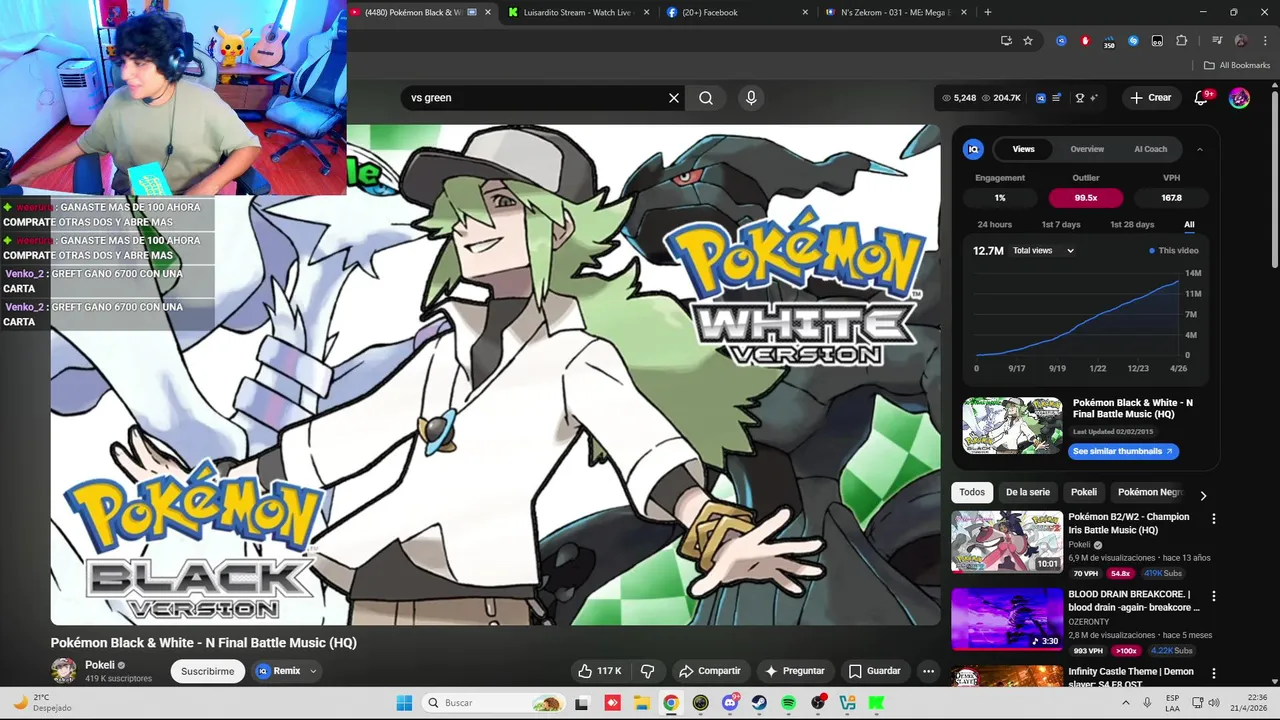Open the red hand ad-blocker extension
Screen dimensions: 1280x720
point(1085,41)
